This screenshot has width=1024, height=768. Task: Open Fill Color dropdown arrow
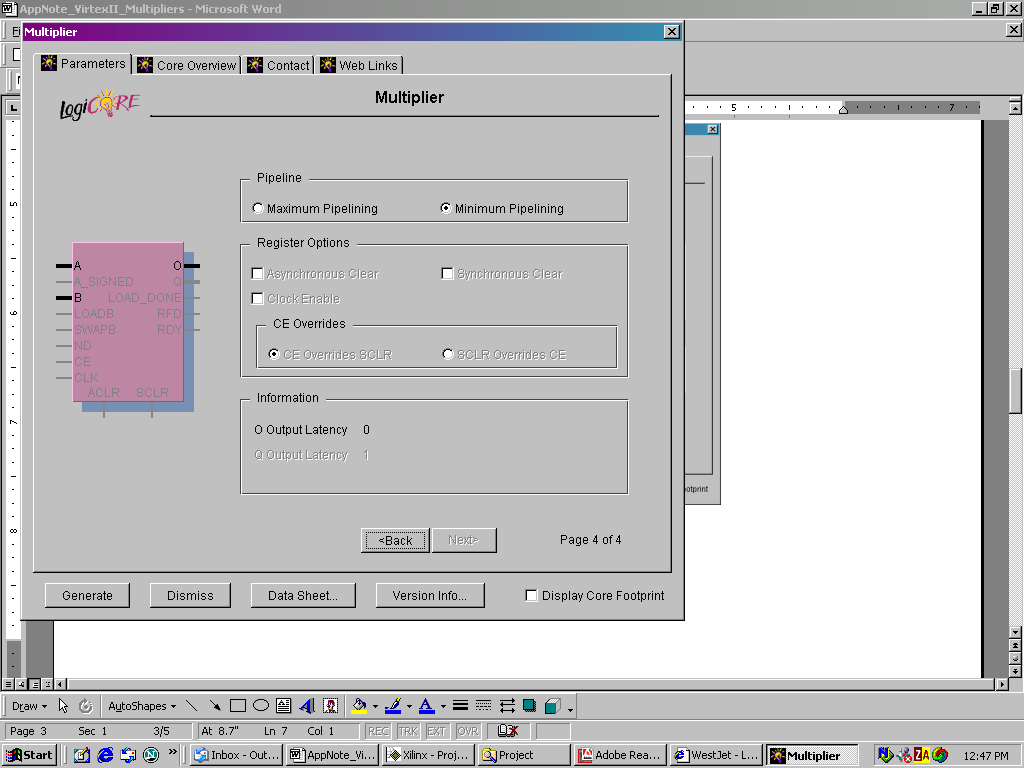[x=375, y=706]
